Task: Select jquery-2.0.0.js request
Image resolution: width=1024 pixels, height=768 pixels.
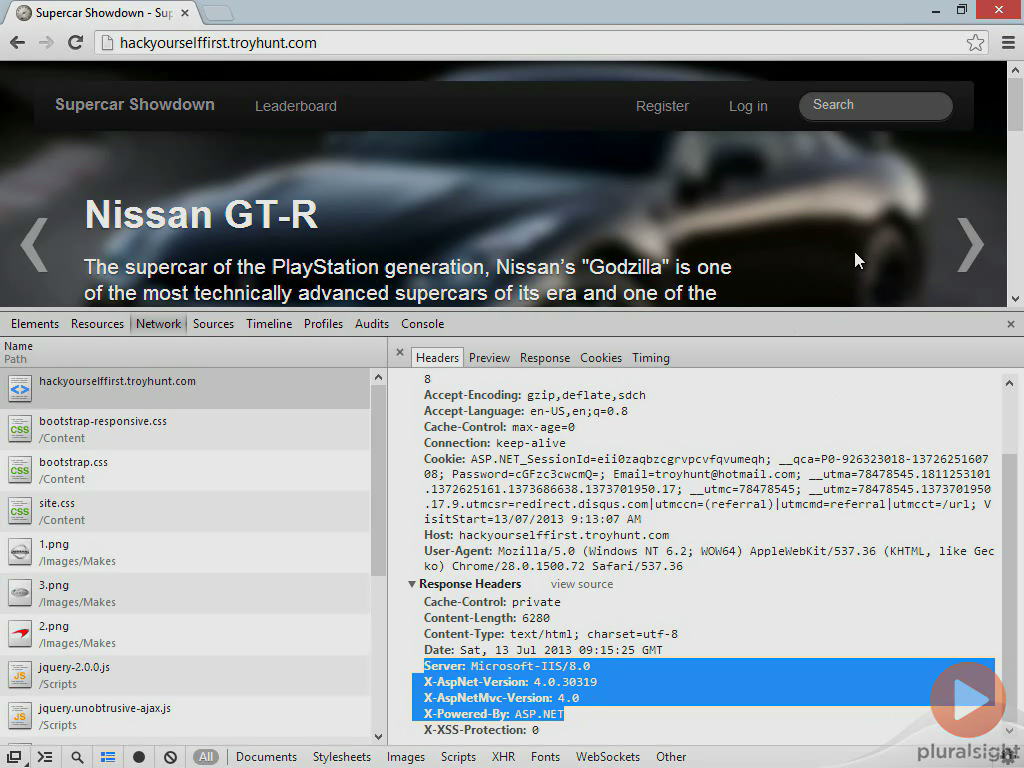Action: coord(185,675)
